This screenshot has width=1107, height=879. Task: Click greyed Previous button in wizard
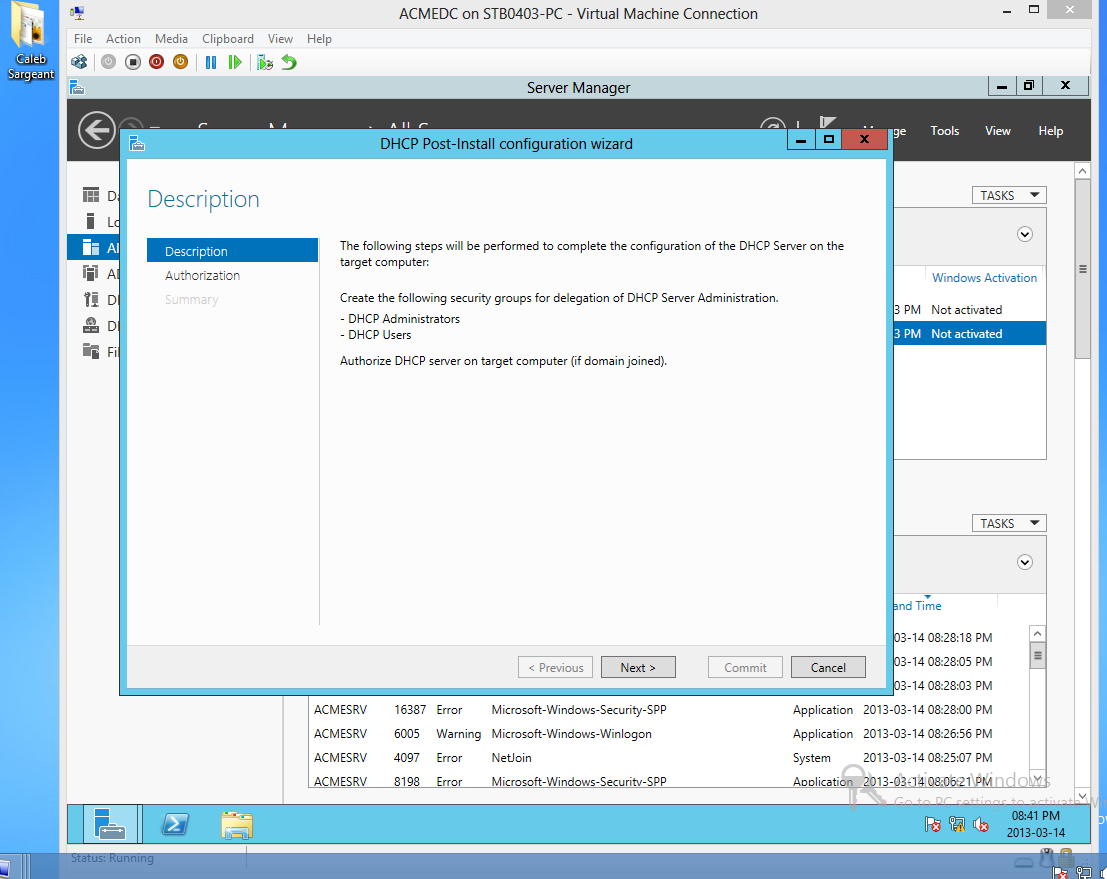[556, 667]
